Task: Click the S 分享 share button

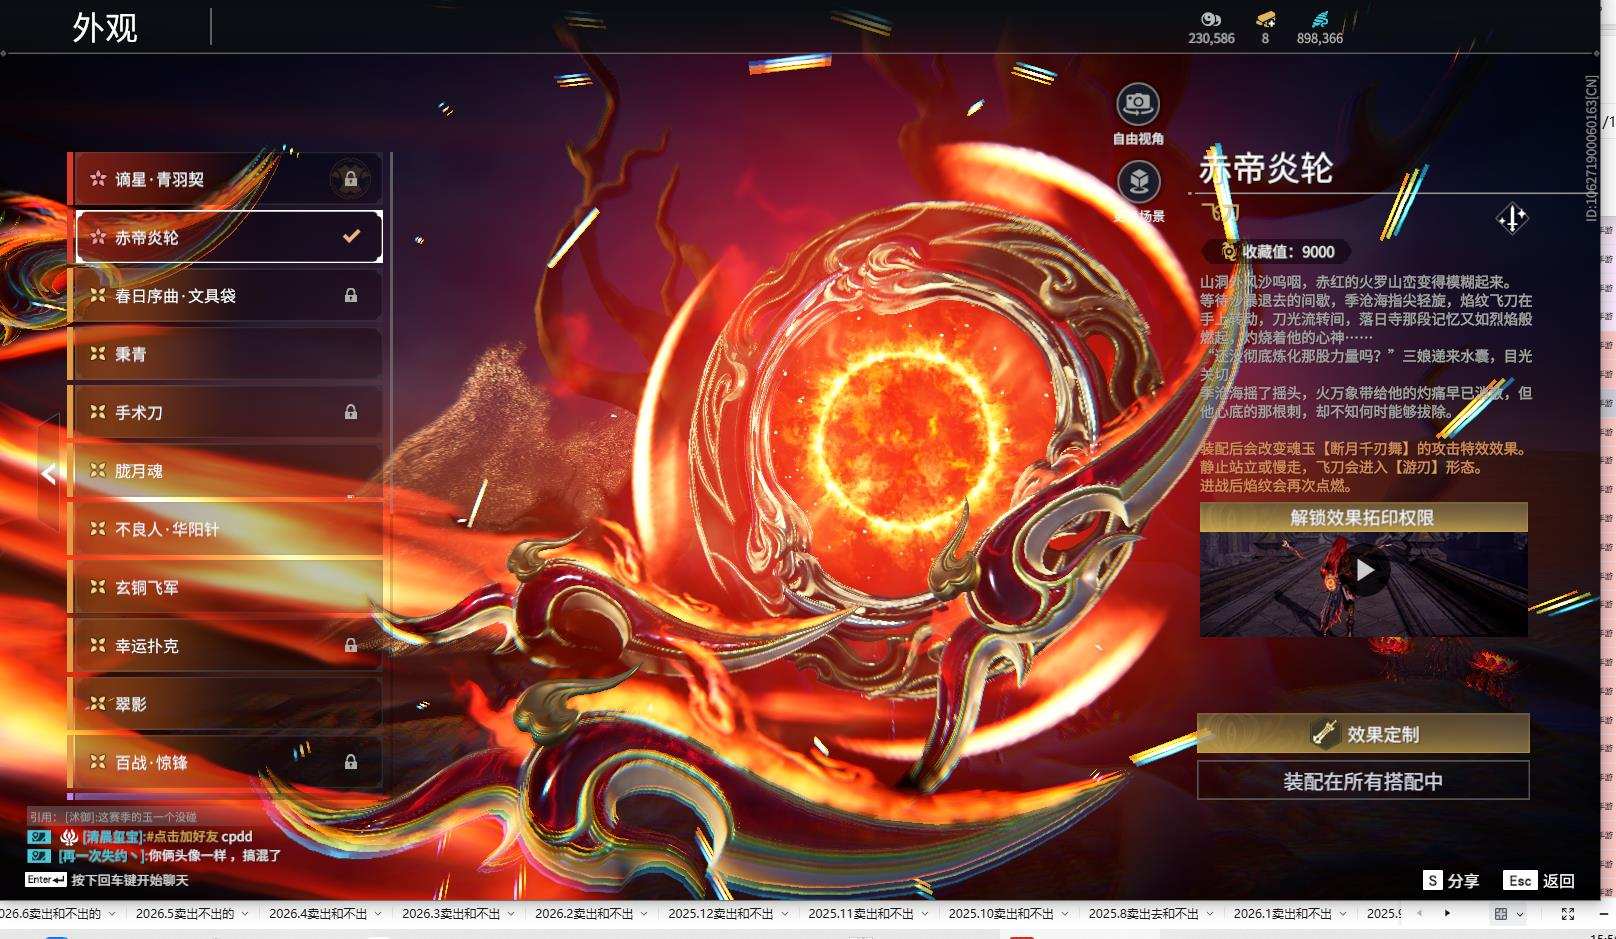Action: click(x=1451, y=881)
